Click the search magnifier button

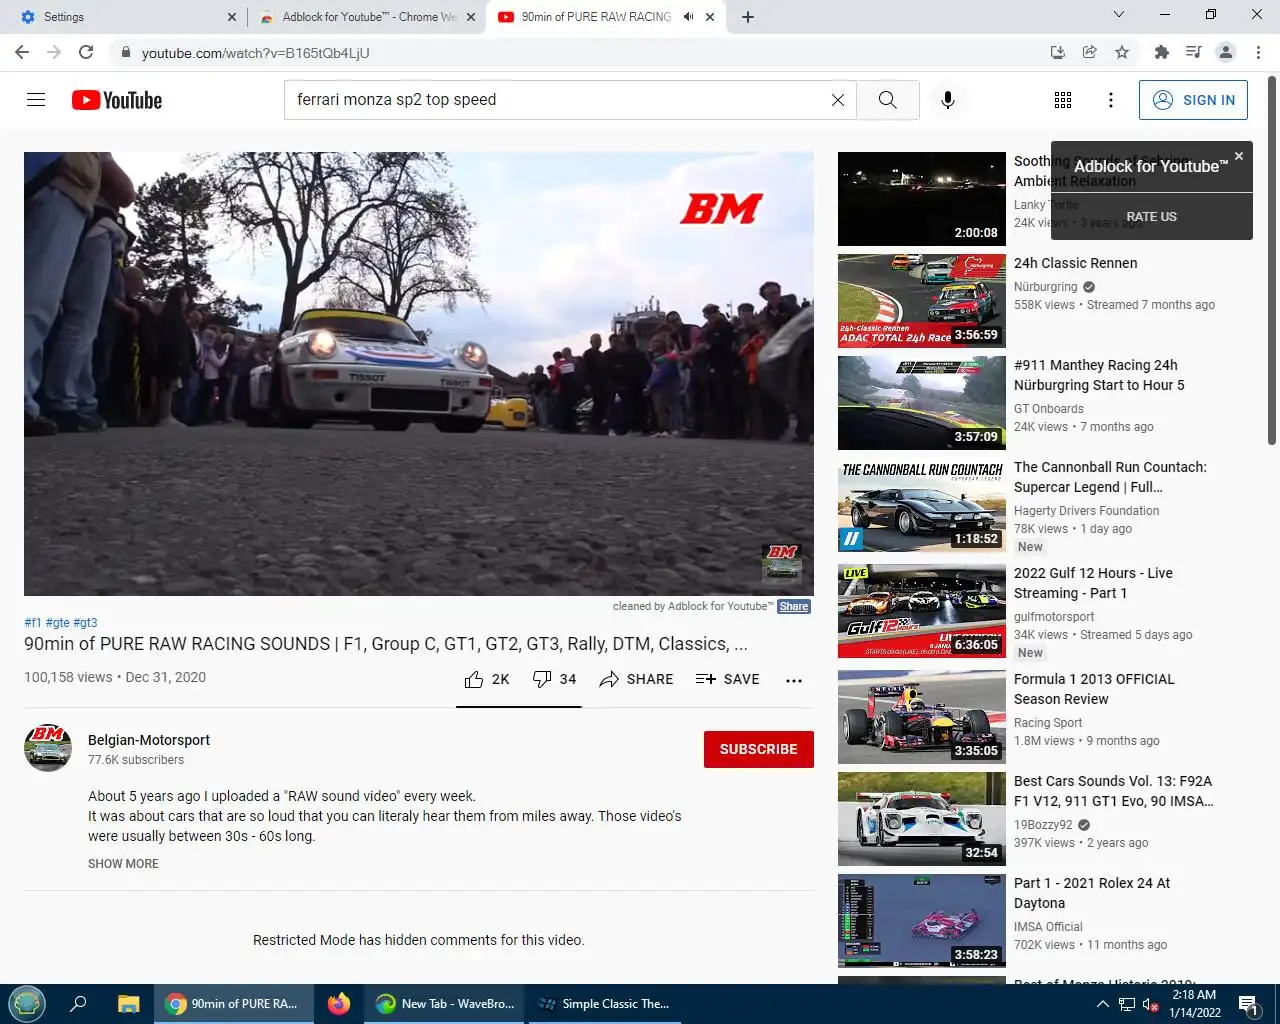[887, 100]
